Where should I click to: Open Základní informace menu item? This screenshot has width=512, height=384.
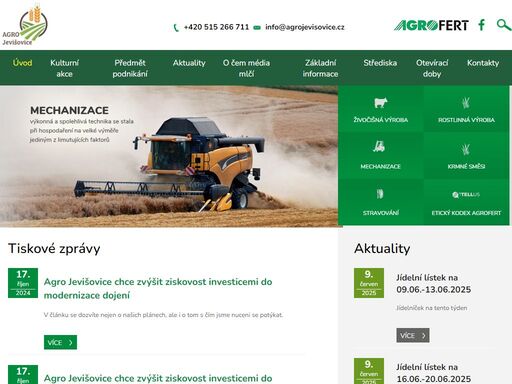tap(320, 68)
